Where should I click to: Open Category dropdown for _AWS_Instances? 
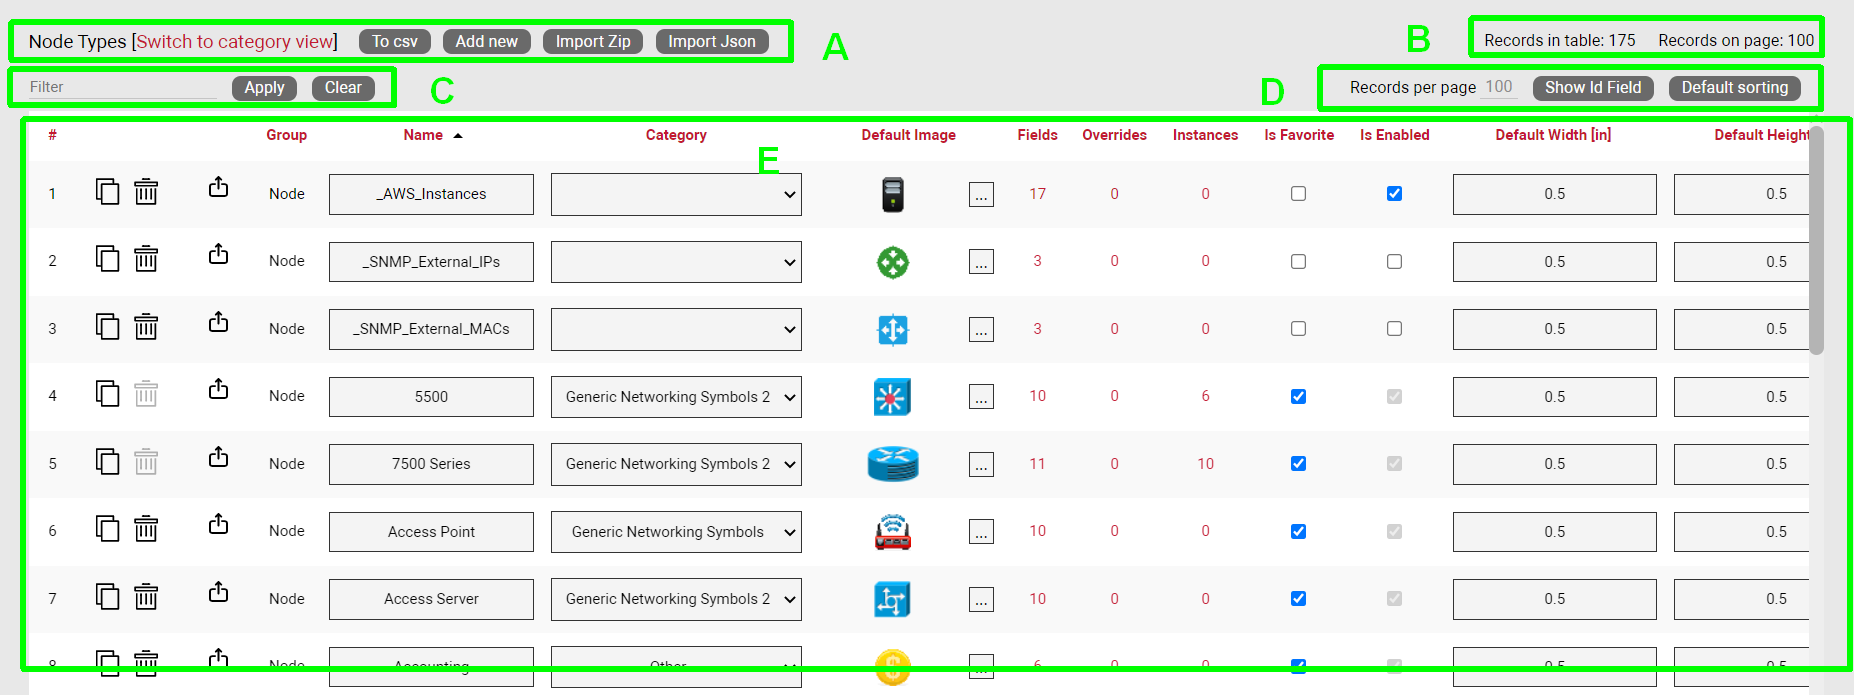[x=676, y=195]
